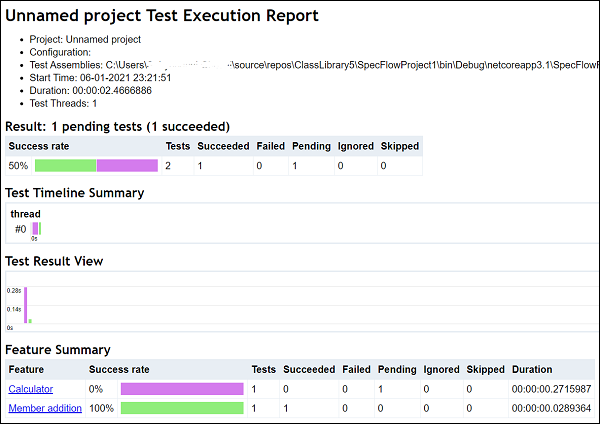Click Member addition's green success rate bar
The image size is (600, 424).
tap(181, 408)
